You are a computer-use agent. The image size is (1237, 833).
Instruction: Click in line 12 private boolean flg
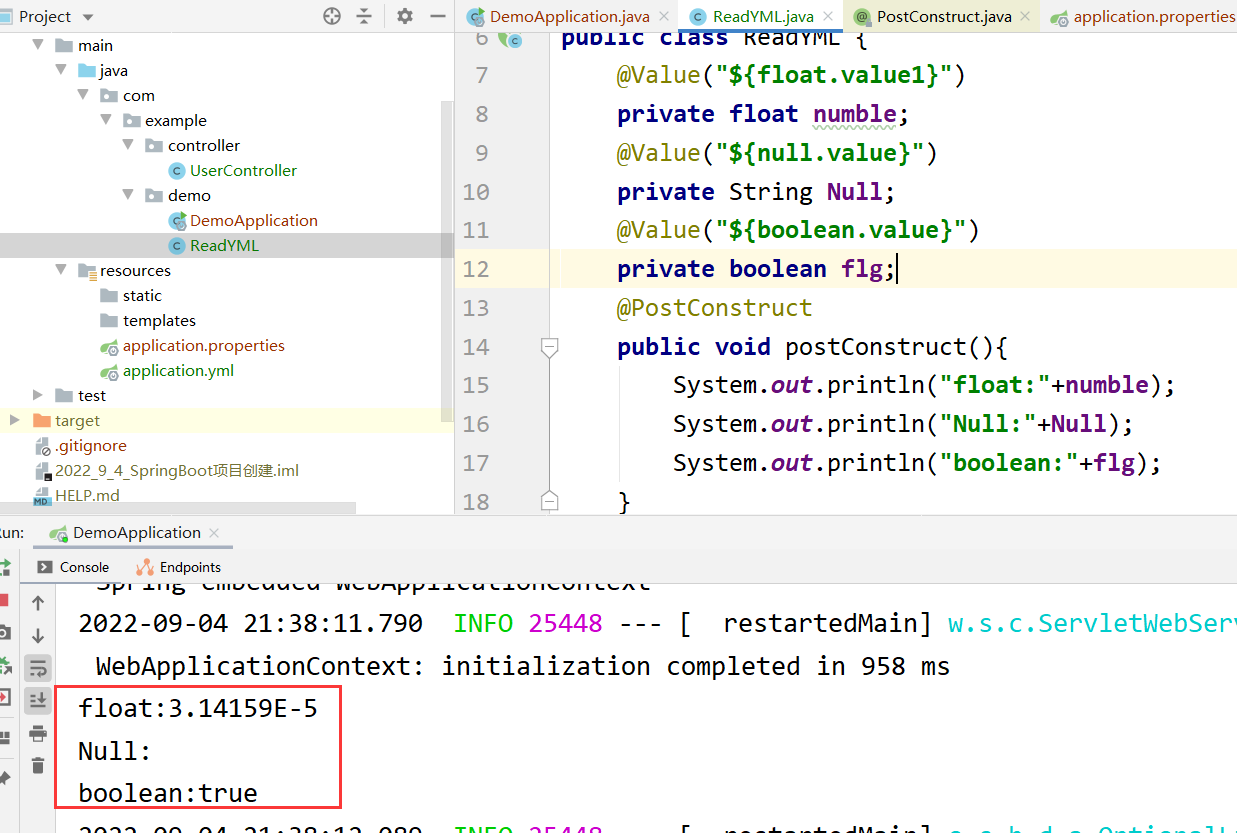coord(757,269)
